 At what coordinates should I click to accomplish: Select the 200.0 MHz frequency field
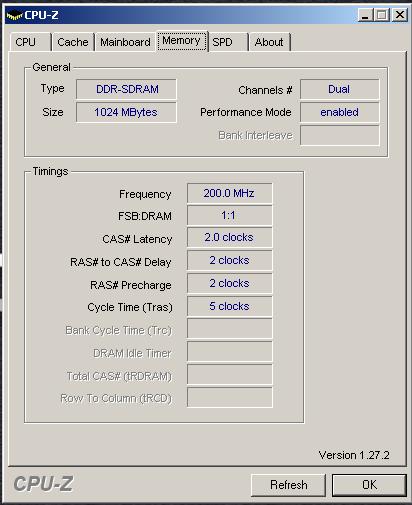(x=230, y=193)
